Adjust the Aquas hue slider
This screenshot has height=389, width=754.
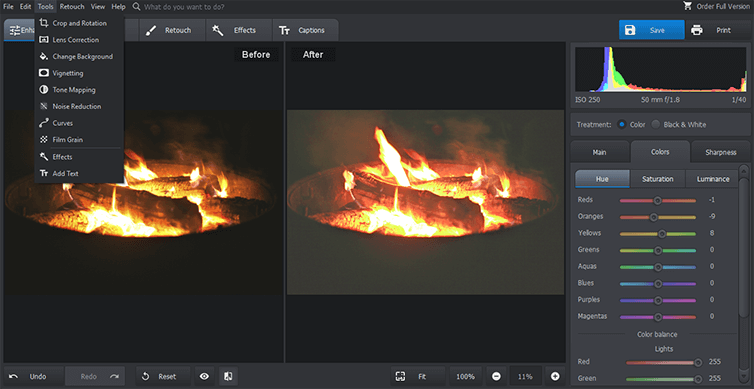click(x=658, y=267)
